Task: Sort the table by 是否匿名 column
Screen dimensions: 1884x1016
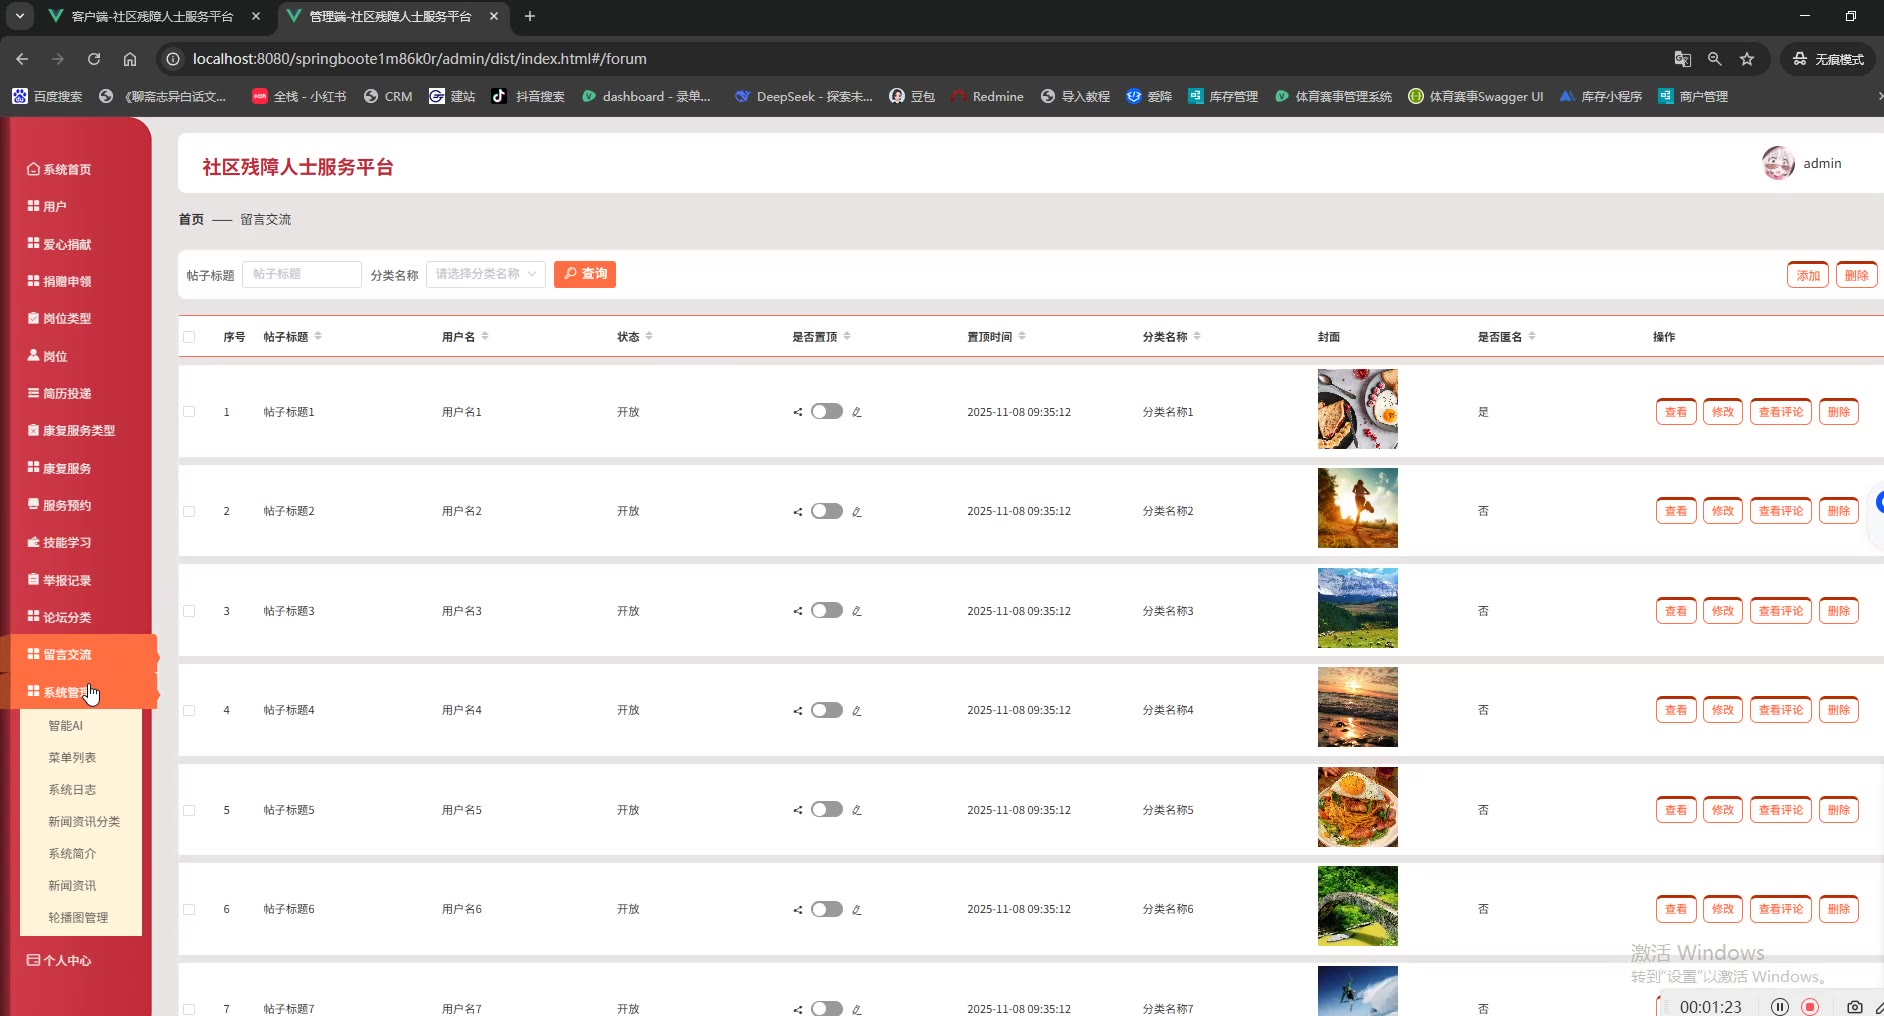Action: 1532,336
